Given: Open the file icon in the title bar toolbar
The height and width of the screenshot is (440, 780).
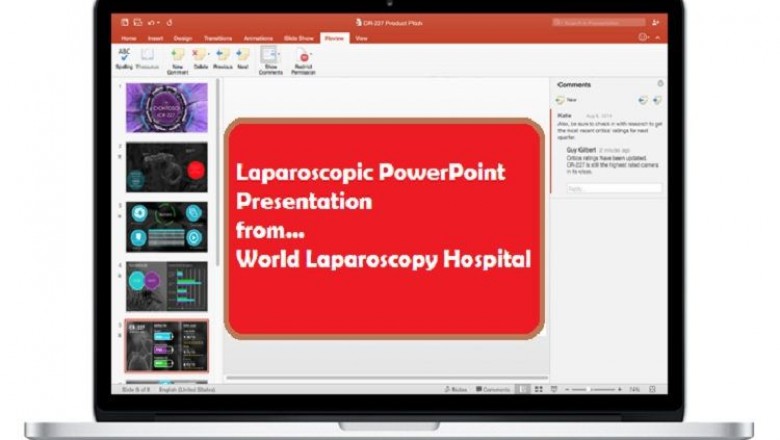Looking at the screenshot, I should [125, 22].
